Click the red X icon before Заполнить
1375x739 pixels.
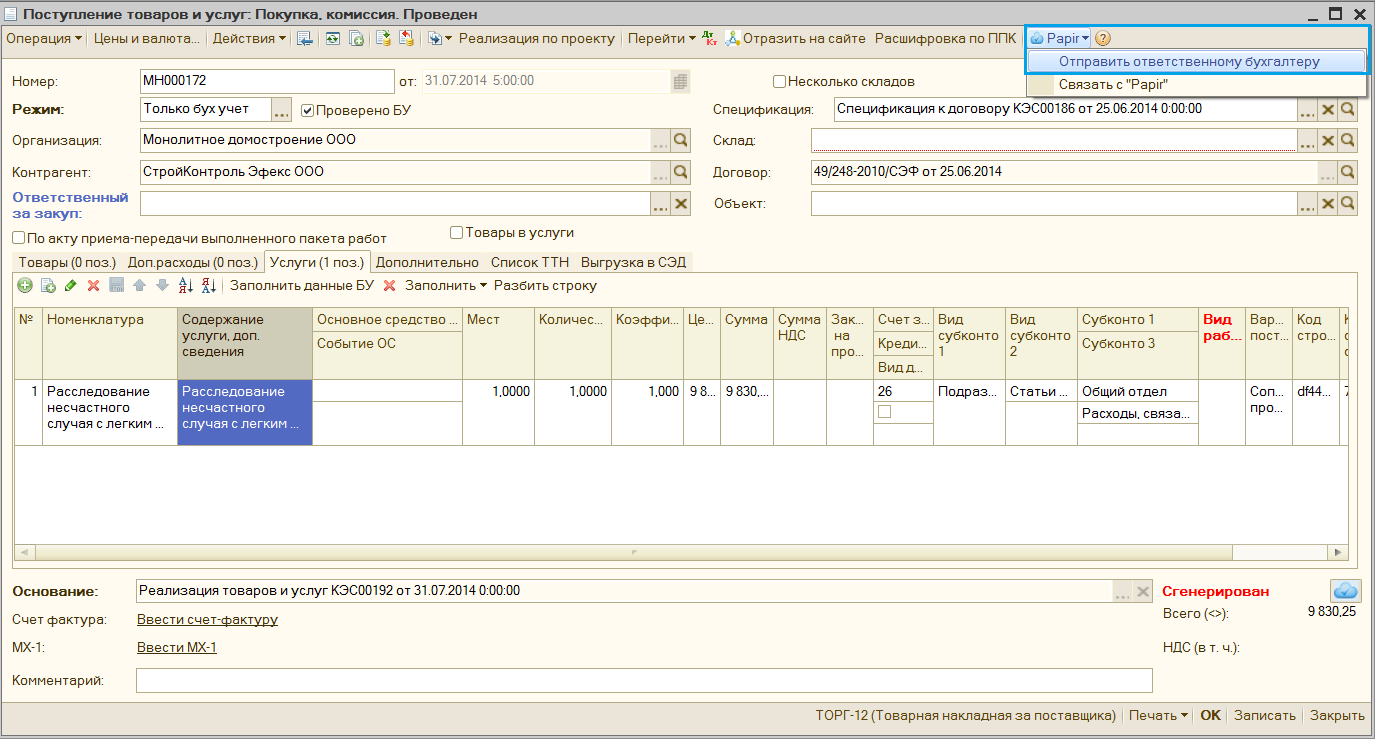click(390, 286)
